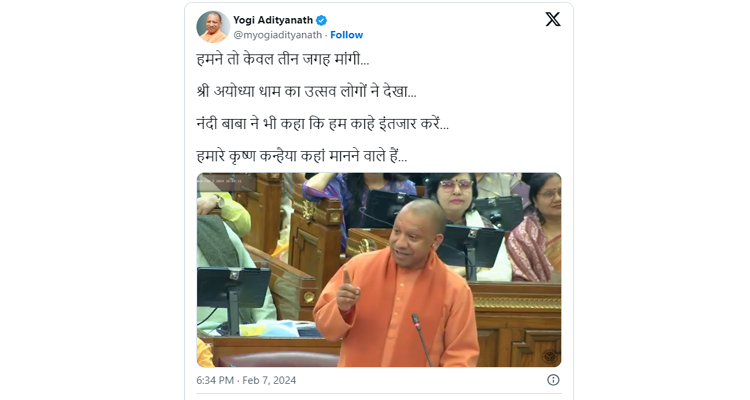
Task: Click the tweet line mentioning 'कृष्ण कन्हैया'
Action: [x=301, y=156]
